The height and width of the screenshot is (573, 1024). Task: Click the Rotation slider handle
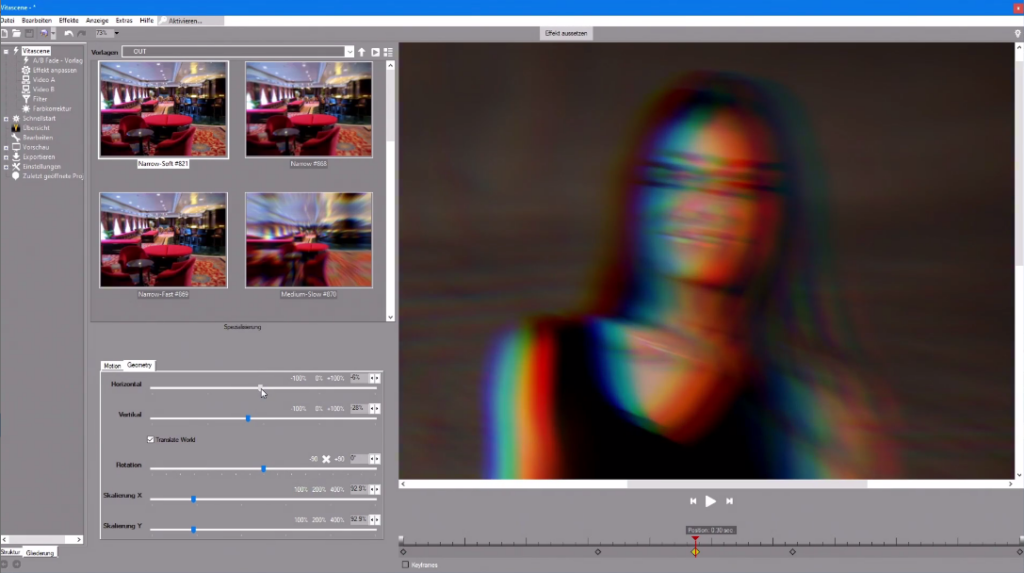coord(264,468)
